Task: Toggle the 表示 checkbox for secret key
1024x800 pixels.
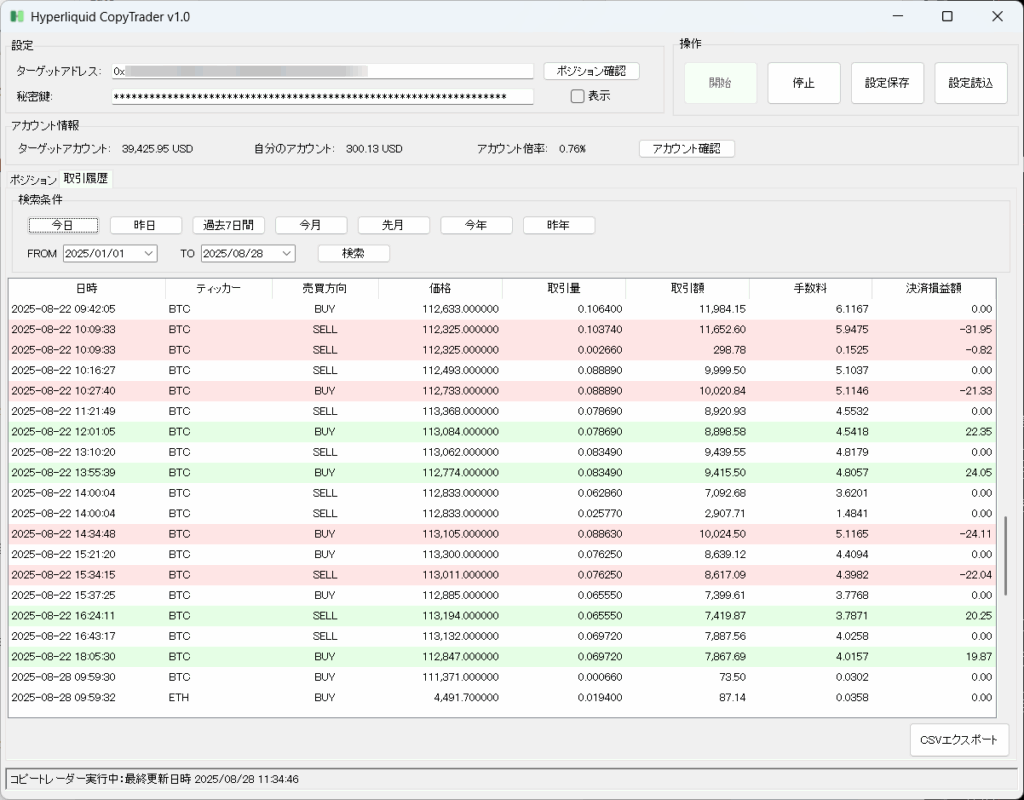Action: (x=577, y=96)
